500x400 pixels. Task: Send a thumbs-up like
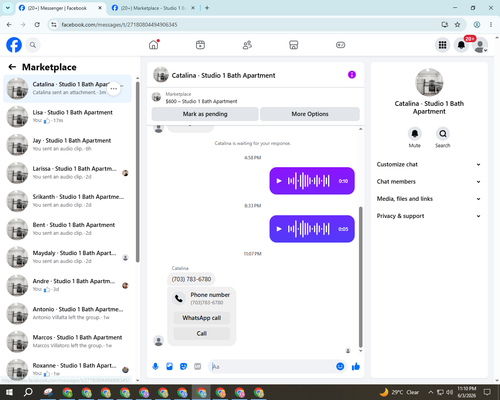(356, 367)
